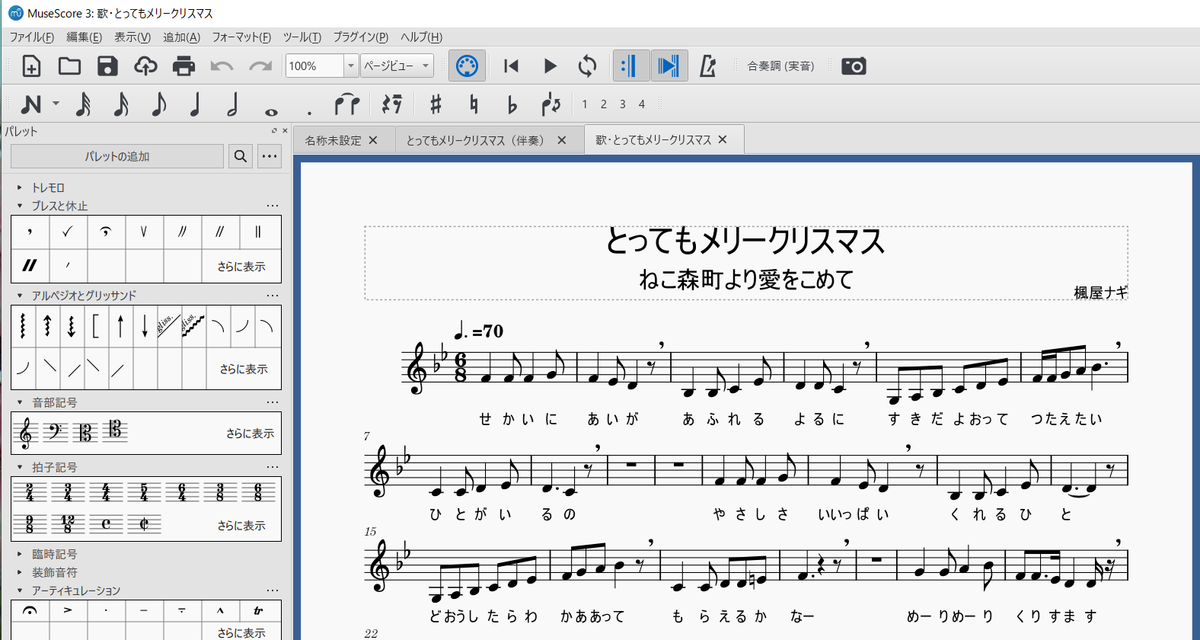This screenshot has width=1200, height=640.
Task: Toggle pan score during playback
Action: pos(669,66)
